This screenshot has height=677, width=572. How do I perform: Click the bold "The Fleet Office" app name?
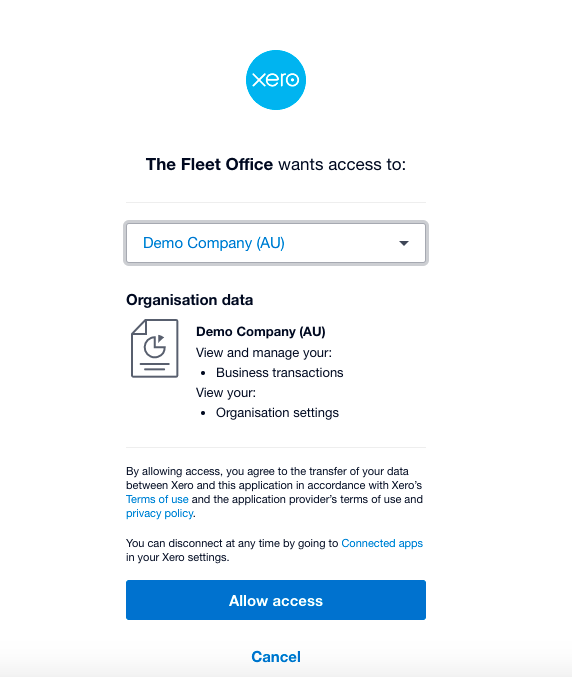209,165
